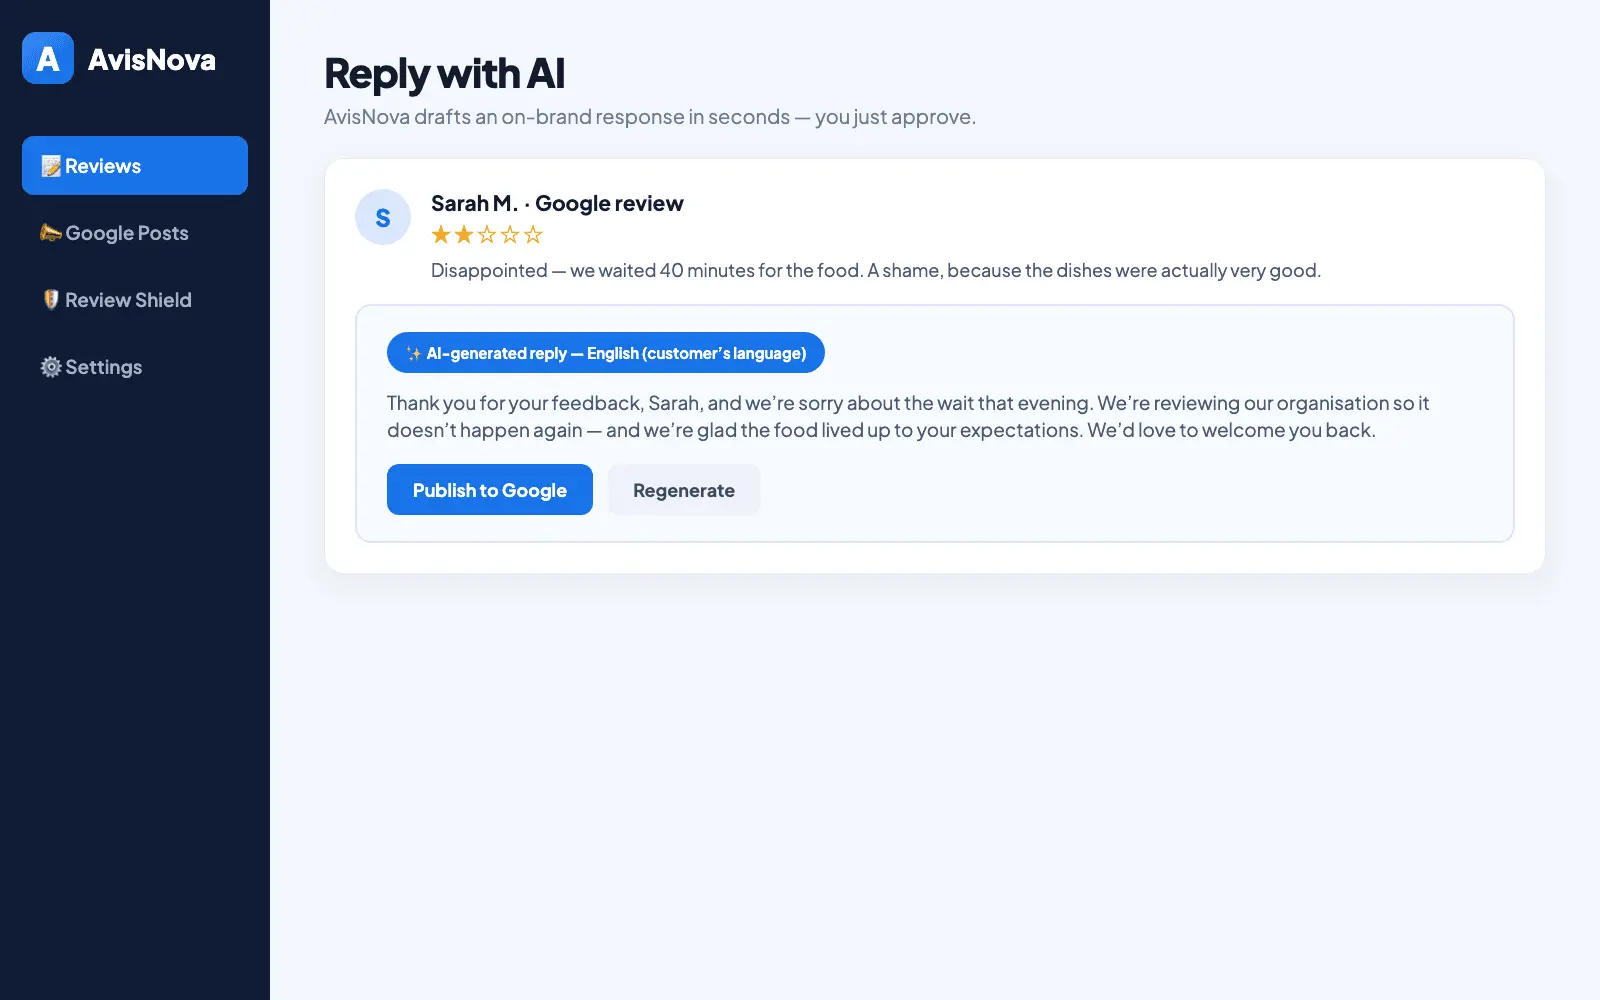The height and width of the screenshot is (1000, 1600).
Task: Click the Google Posts megaphone icon
Action: 51,233
